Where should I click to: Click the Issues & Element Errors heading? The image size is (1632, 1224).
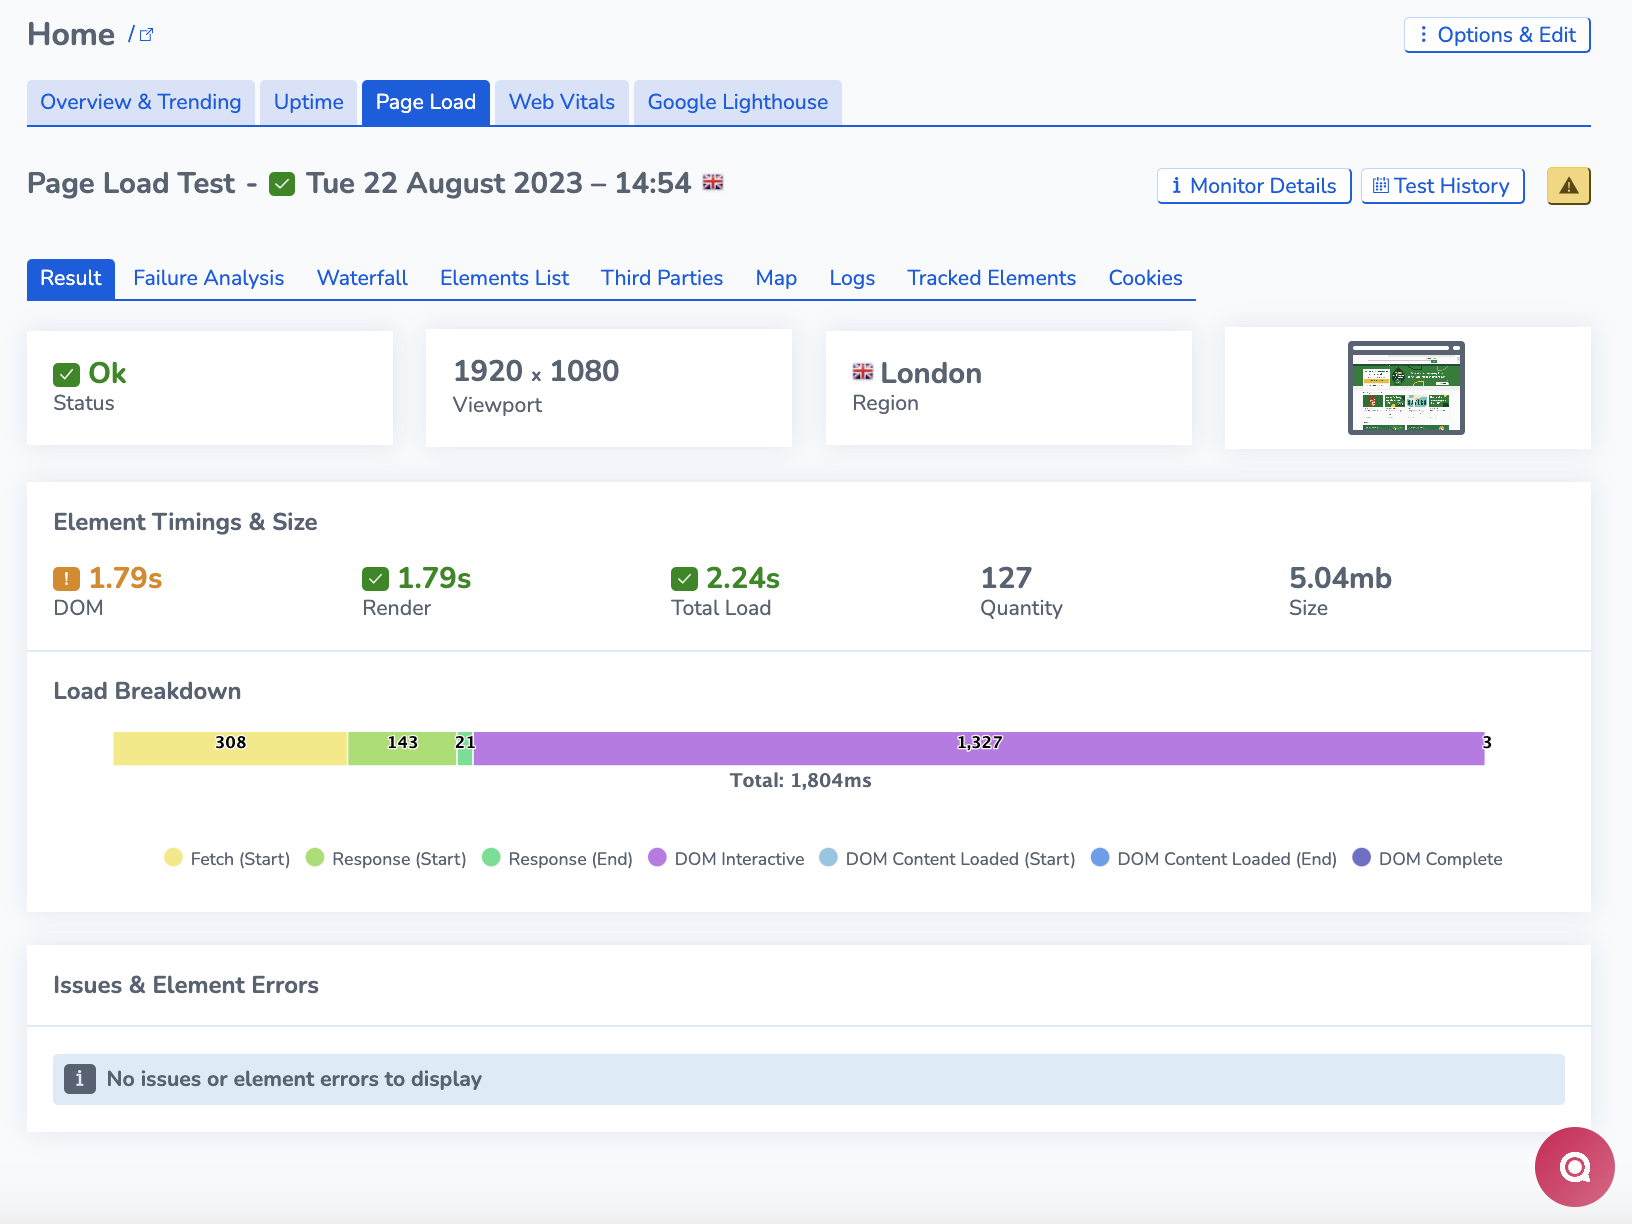click(x=186, y=985)
